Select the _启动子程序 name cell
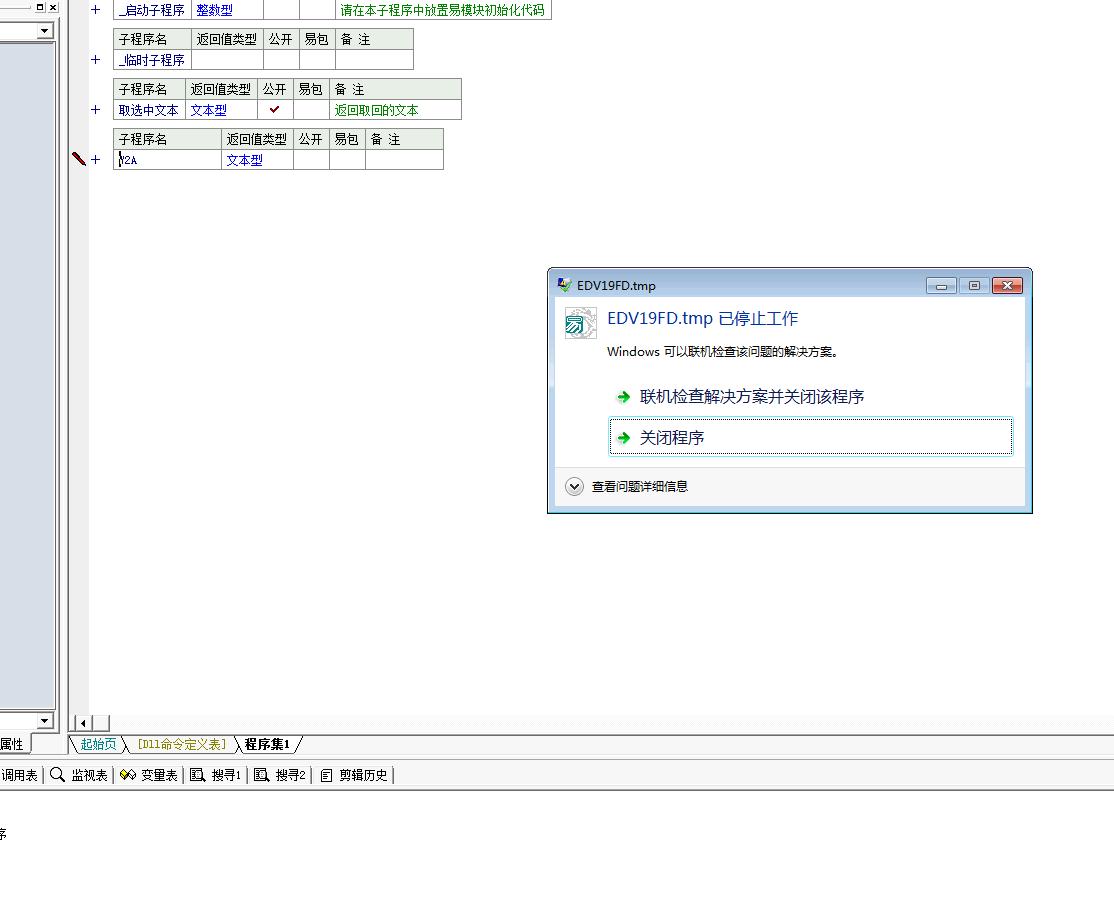The image size is (1114, 915). point(151,10)
